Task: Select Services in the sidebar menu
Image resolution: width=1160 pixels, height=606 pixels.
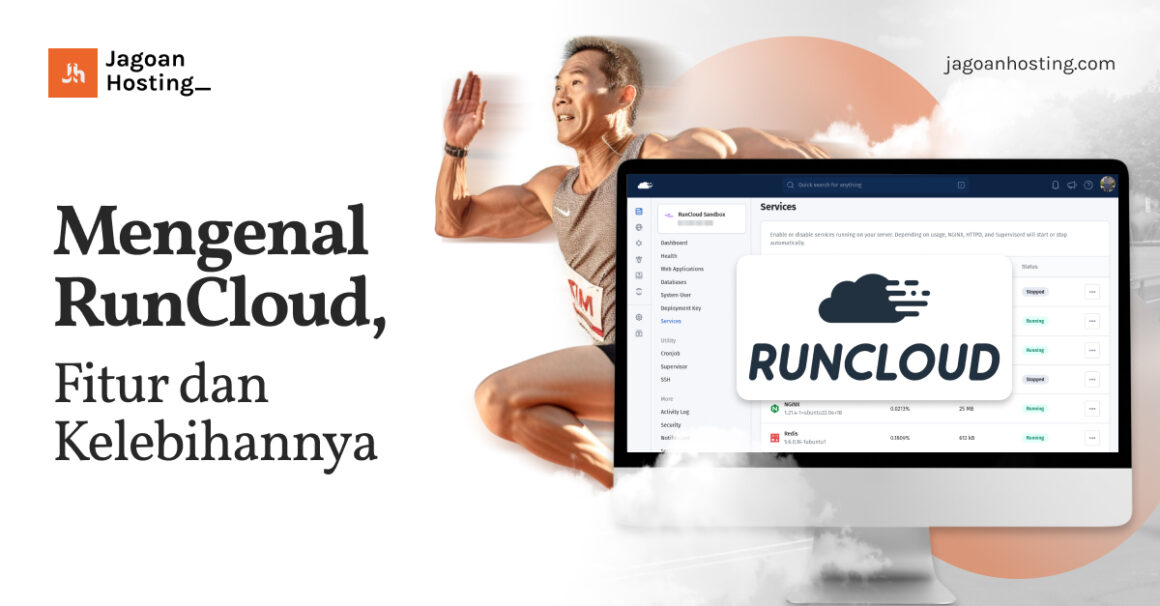Action: [670, 321]
